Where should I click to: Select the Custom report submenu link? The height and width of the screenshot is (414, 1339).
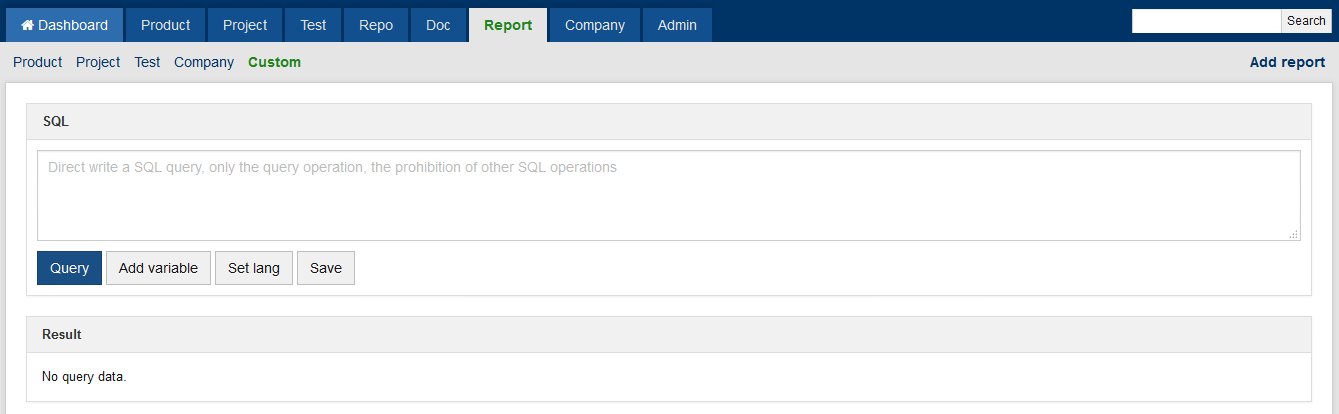tap(274, 62)
